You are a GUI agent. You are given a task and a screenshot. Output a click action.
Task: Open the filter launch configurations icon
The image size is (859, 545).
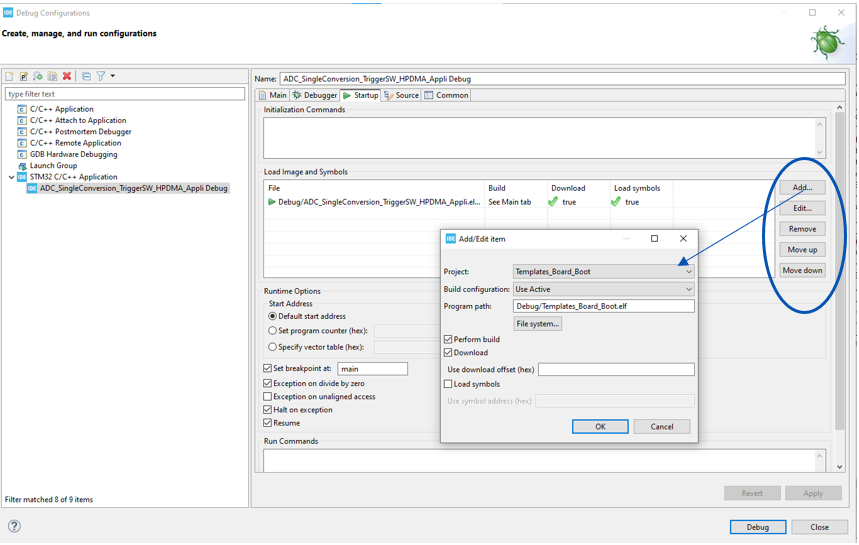[x=101, y=76]
